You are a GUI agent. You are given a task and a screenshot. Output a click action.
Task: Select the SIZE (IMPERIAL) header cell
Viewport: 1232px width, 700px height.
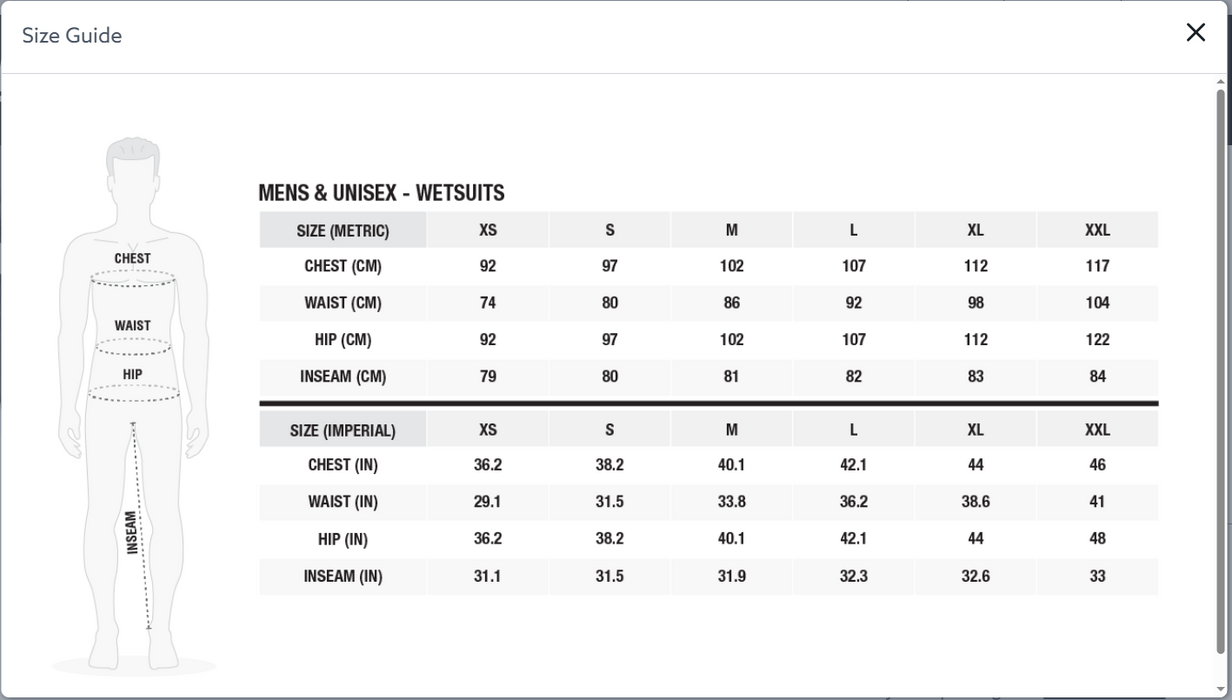(x=343, y=430)
